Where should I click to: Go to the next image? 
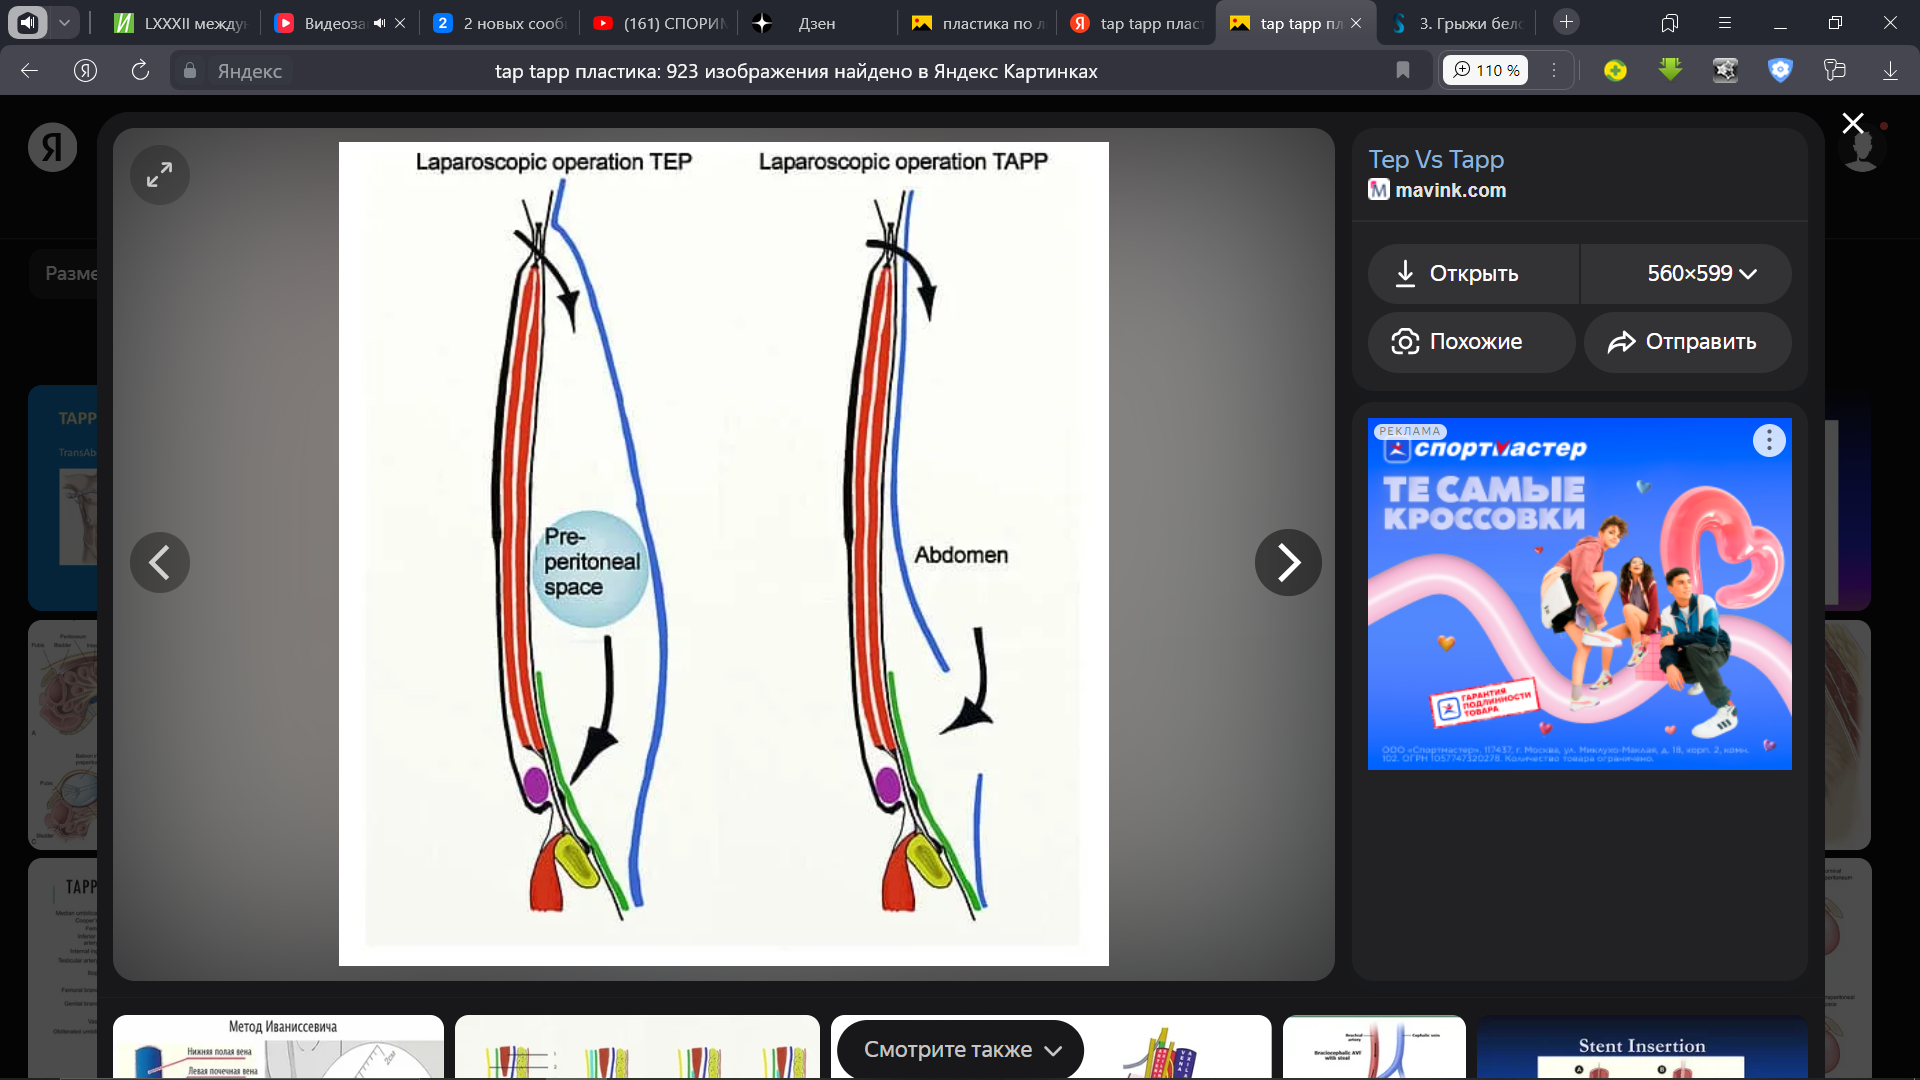(x=1288, y=562)
